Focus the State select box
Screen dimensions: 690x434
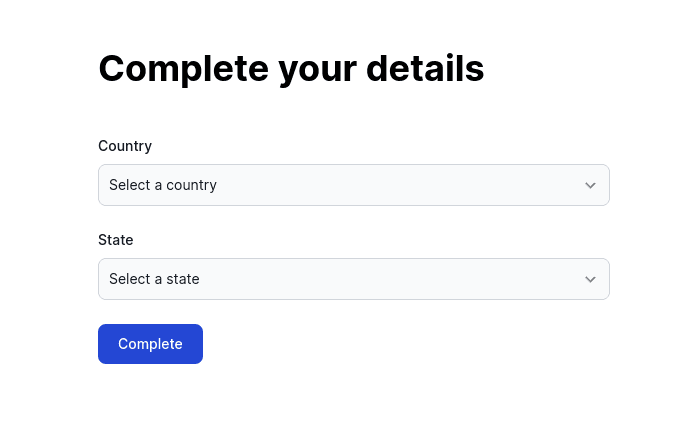353,279
